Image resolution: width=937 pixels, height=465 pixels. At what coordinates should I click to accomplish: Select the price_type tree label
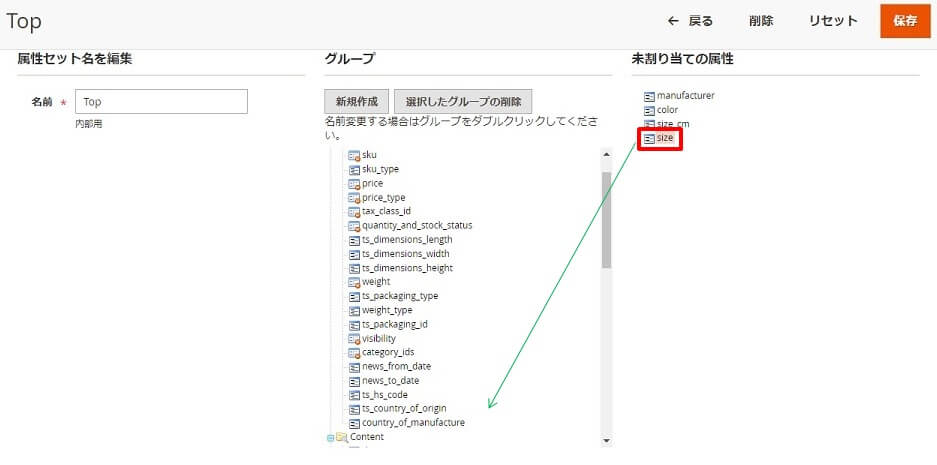384,198
